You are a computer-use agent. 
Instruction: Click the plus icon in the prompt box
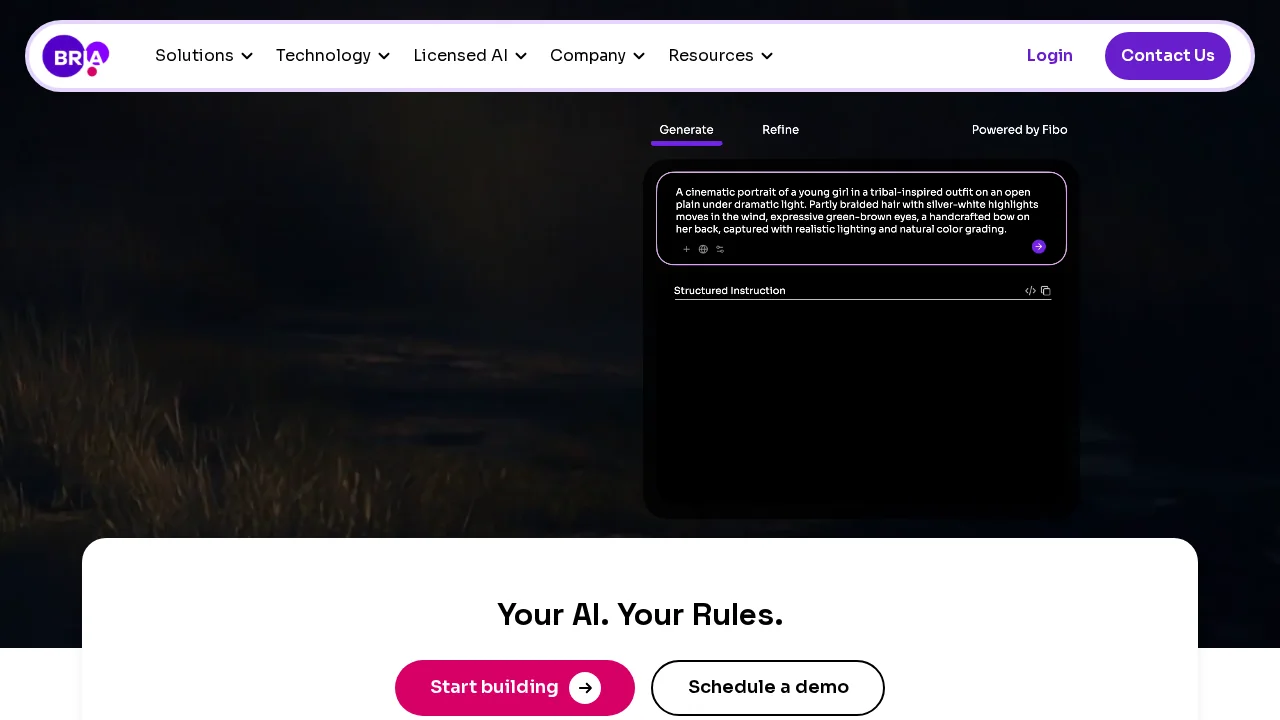pyautogui.click(x=686, y=249)
